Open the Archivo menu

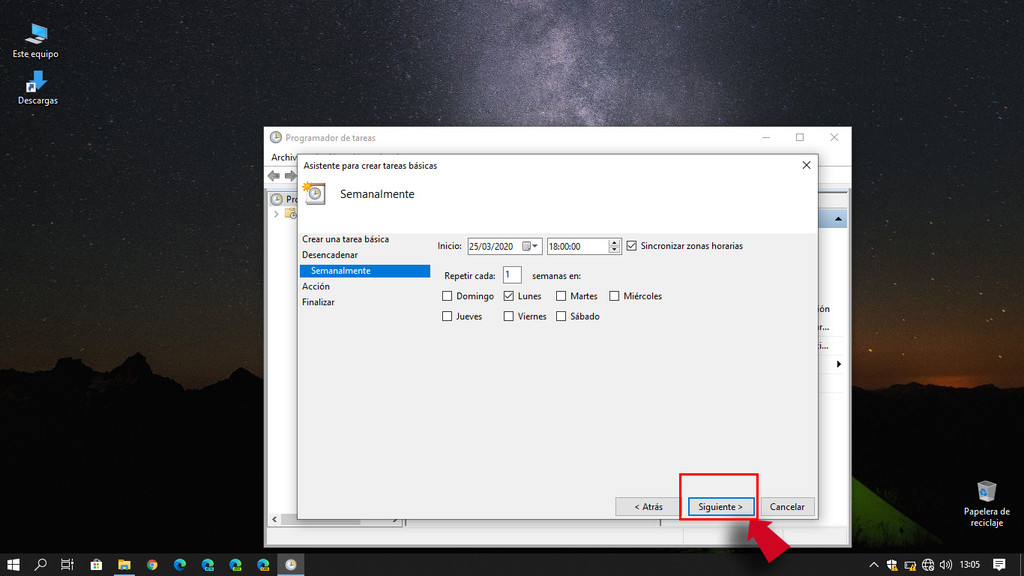coord(284,157)
